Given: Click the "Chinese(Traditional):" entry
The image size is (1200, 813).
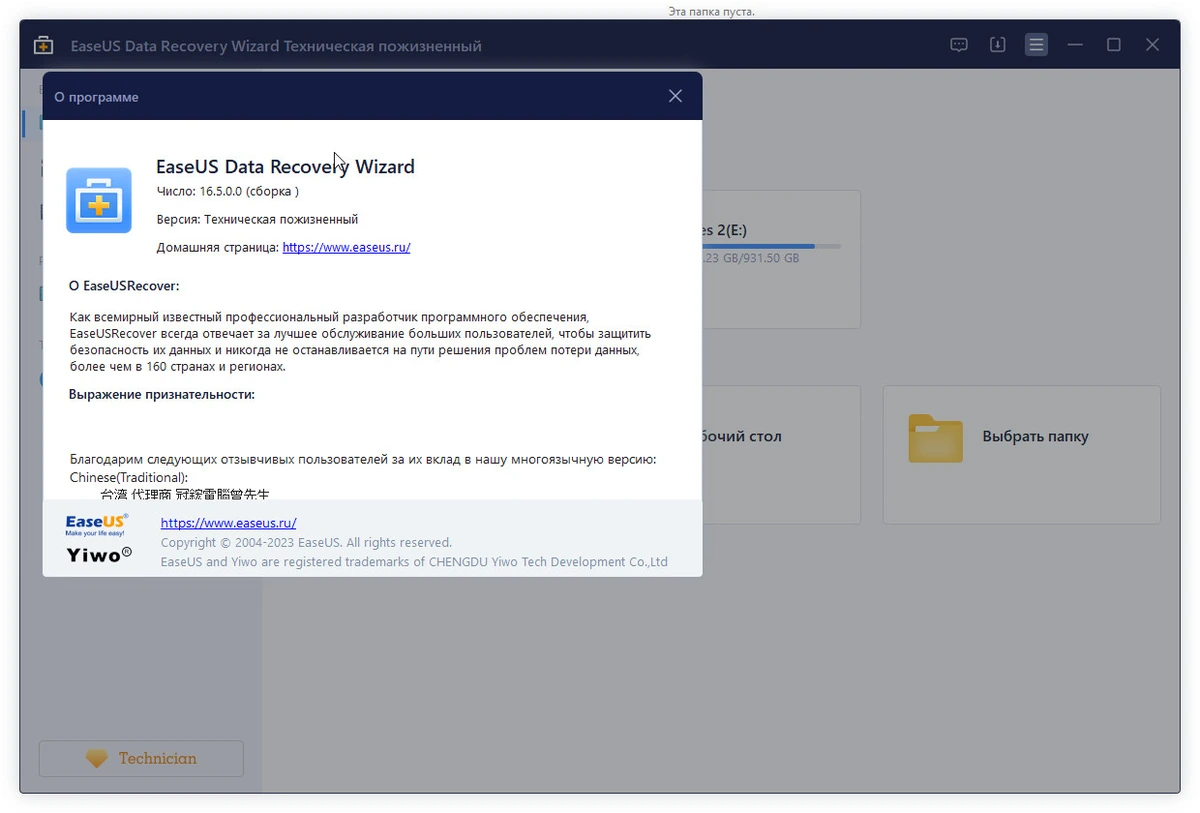Looking at the screenshot, I should tap(128, 478).
